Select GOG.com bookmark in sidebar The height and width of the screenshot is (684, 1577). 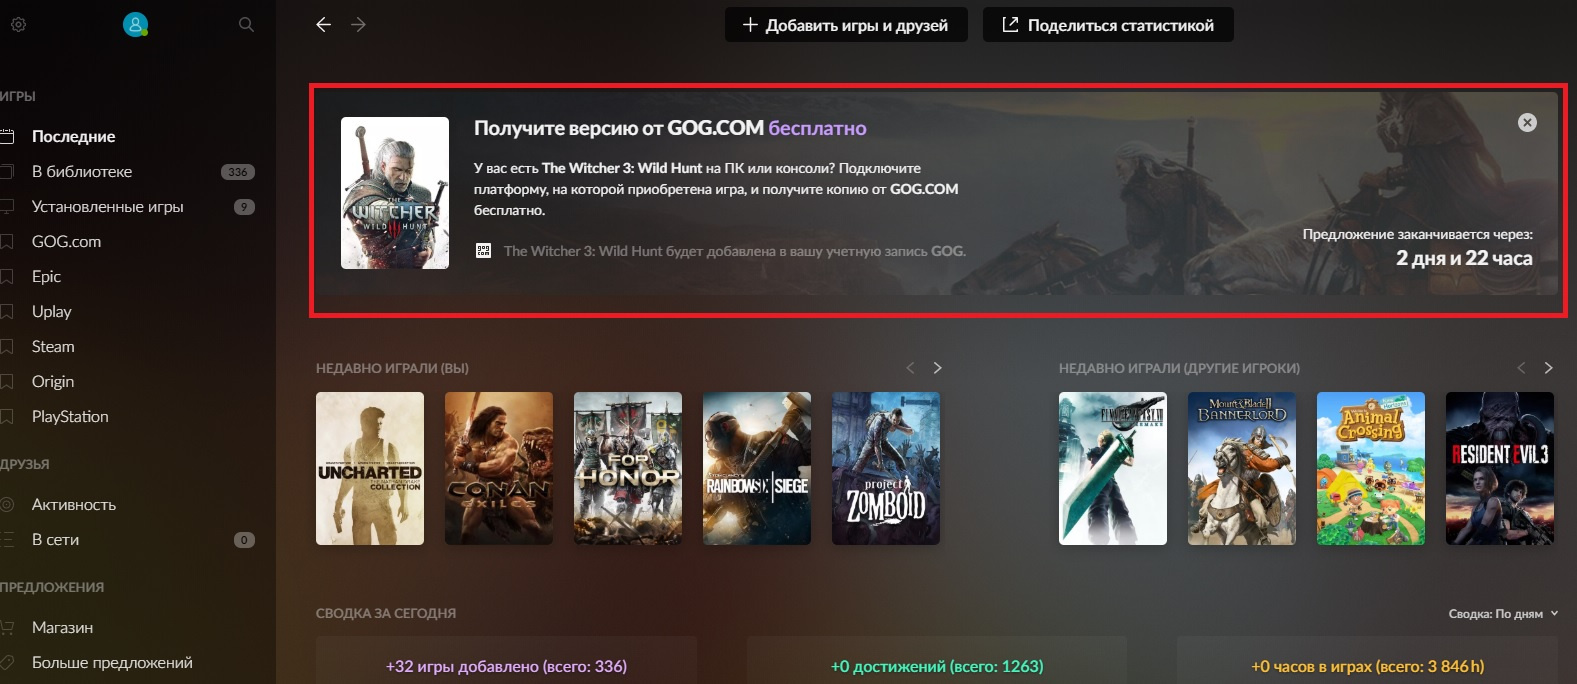point(66,241)
